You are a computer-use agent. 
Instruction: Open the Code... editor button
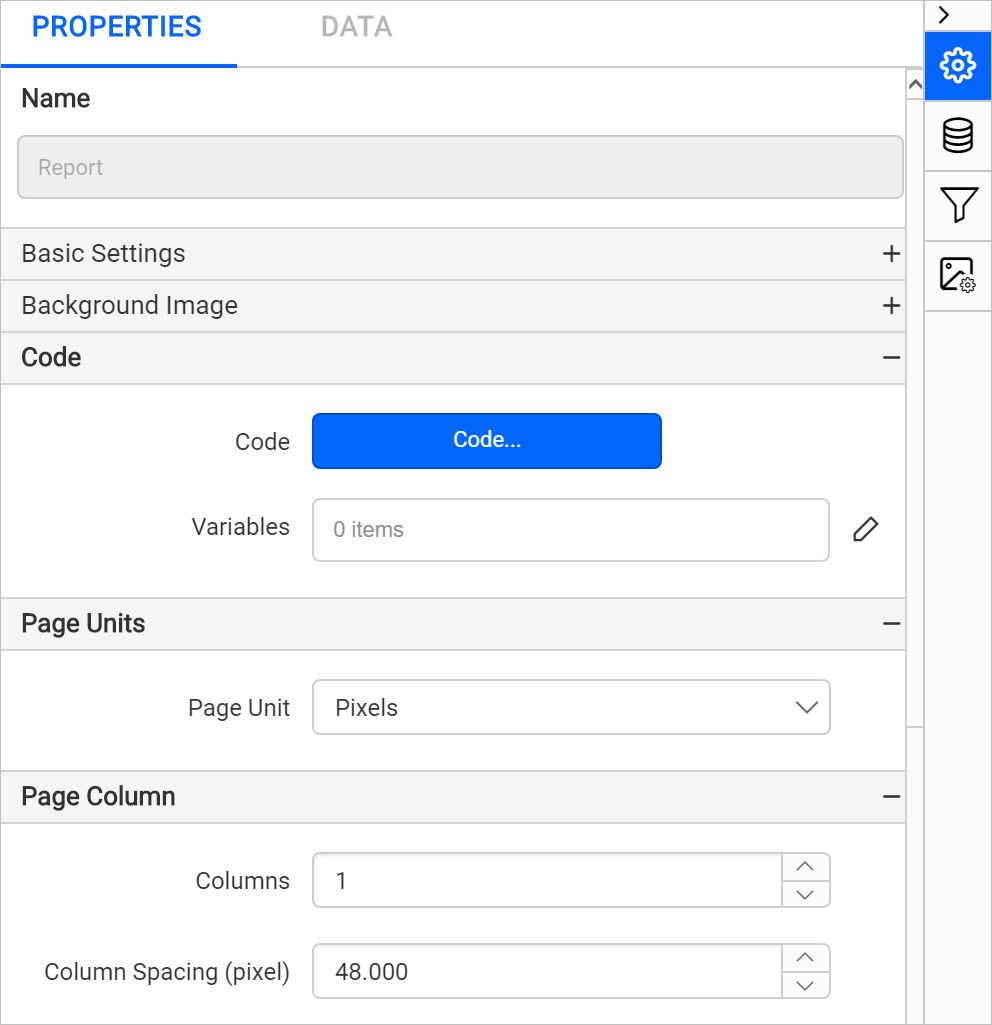tap(487, 441)
